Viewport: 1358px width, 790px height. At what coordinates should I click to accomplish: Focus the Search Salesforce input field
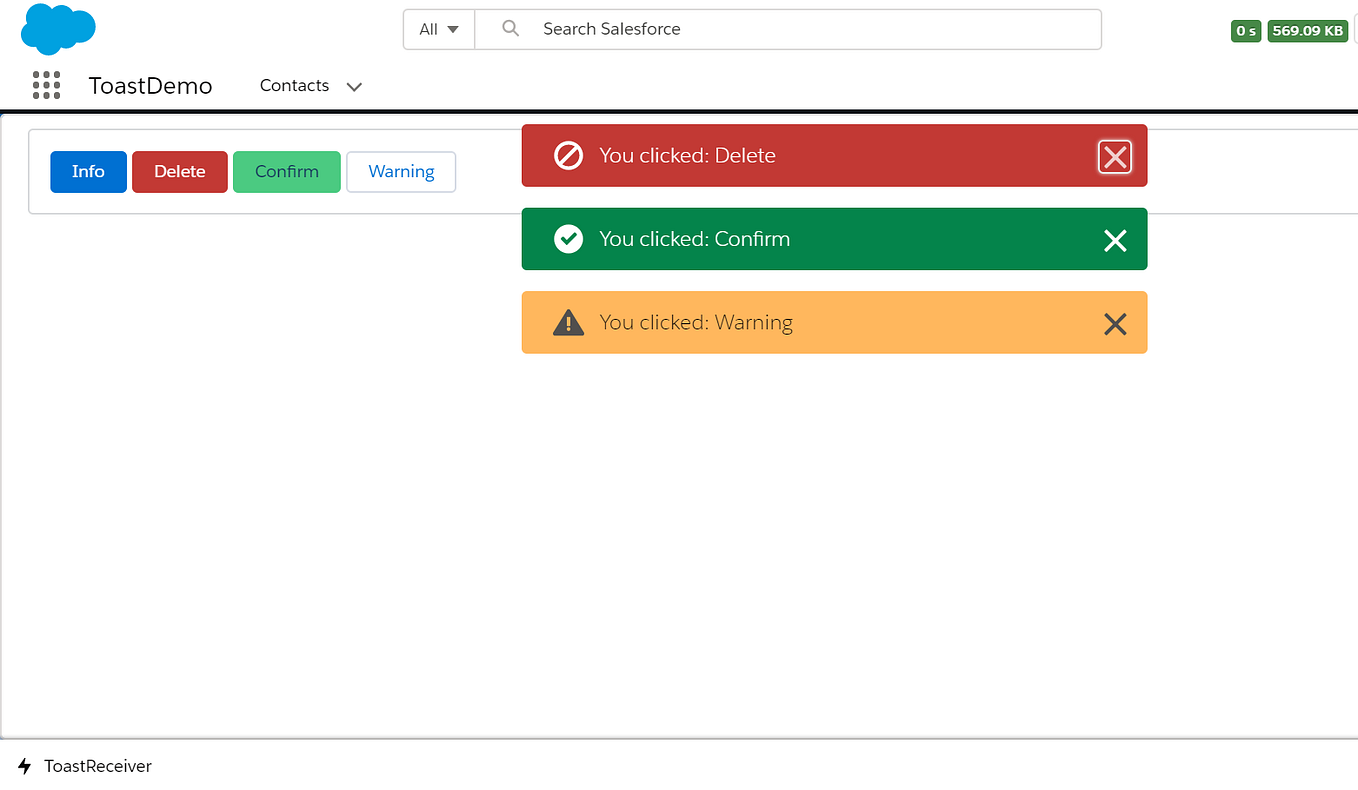pos(788,29)
